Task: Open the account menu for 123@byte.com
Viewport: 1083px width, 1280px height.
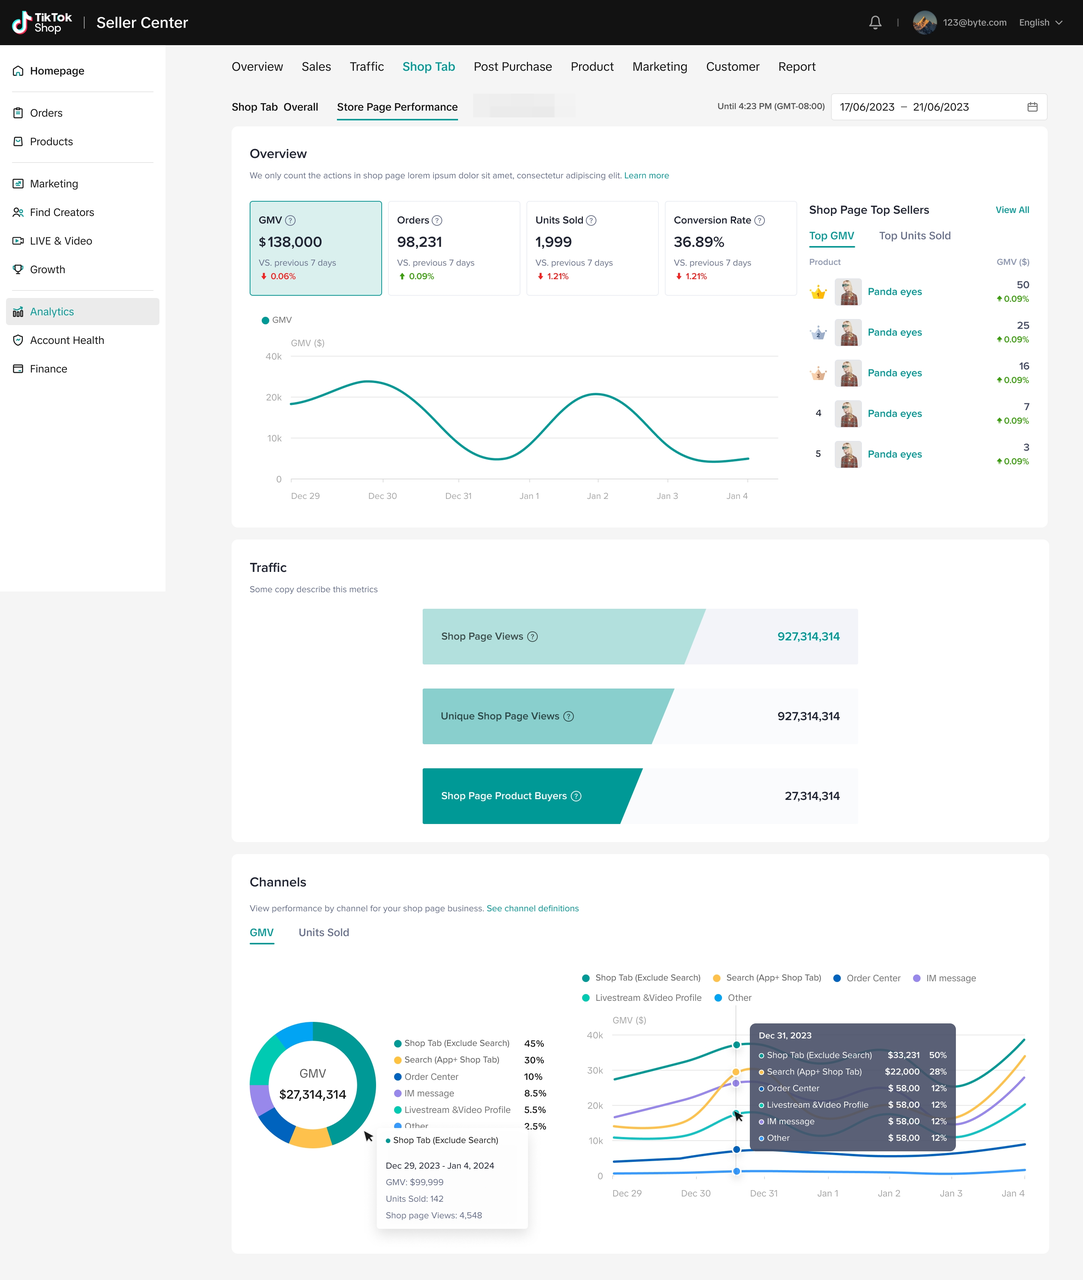Action: point(960,22)
